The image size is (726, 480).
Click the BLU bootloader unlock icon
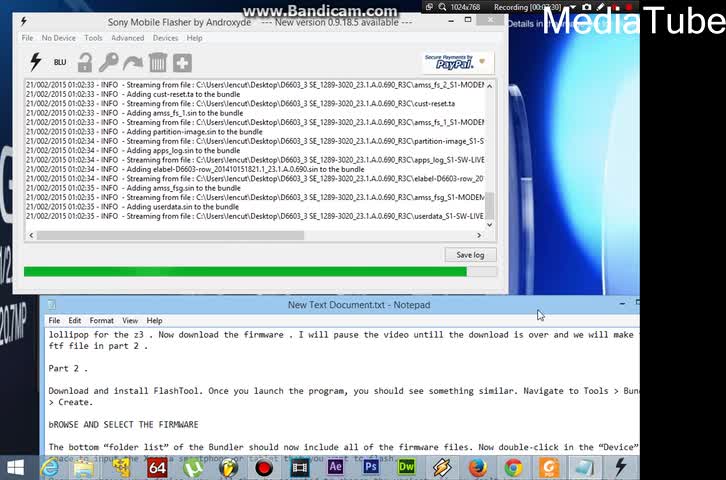(60, 62)
